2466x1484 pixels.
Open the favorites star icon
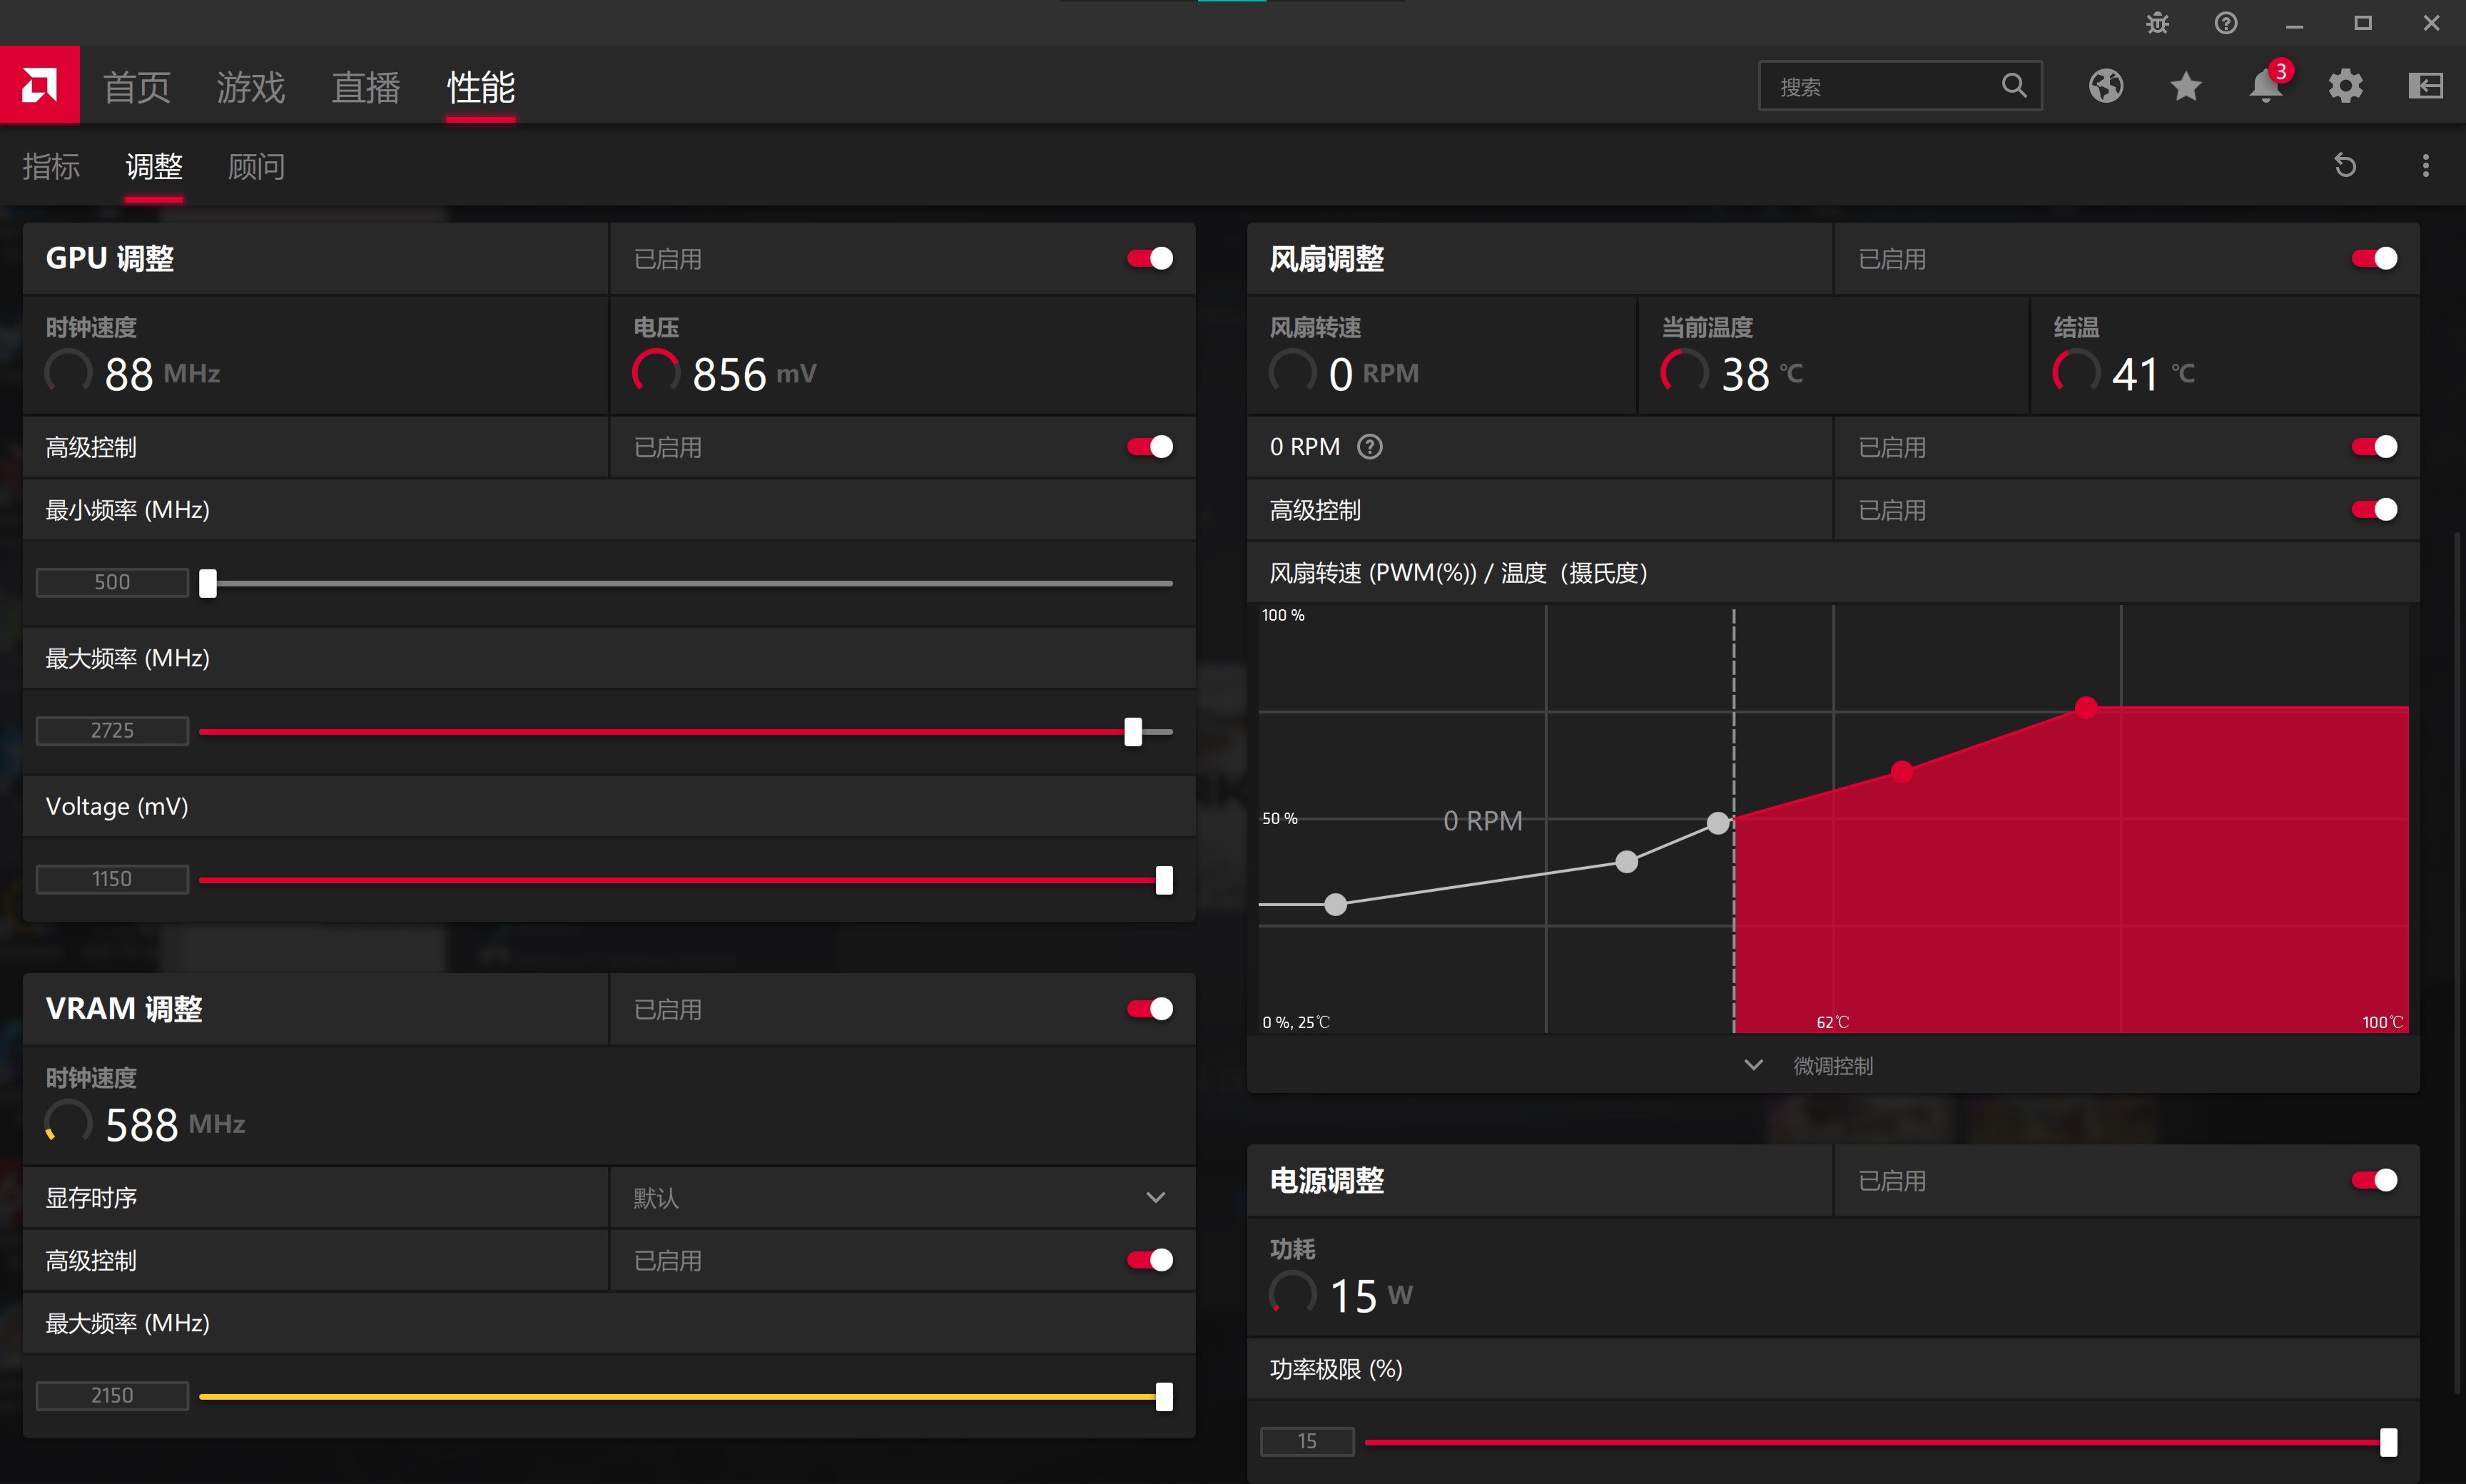click(2186, 86)
